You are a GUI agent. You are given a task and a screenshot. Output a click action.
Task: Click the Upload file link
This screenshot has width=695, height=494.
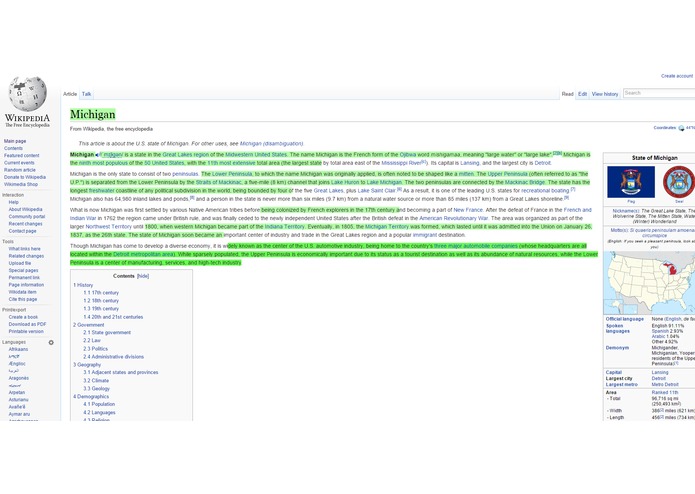[x=20, y=263]
